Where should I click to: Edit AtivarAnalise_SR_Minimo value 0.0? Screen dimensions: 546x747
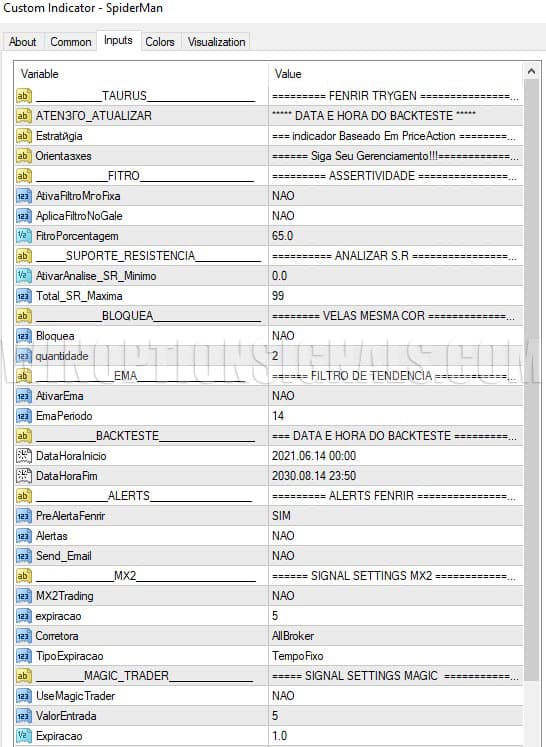396,276
